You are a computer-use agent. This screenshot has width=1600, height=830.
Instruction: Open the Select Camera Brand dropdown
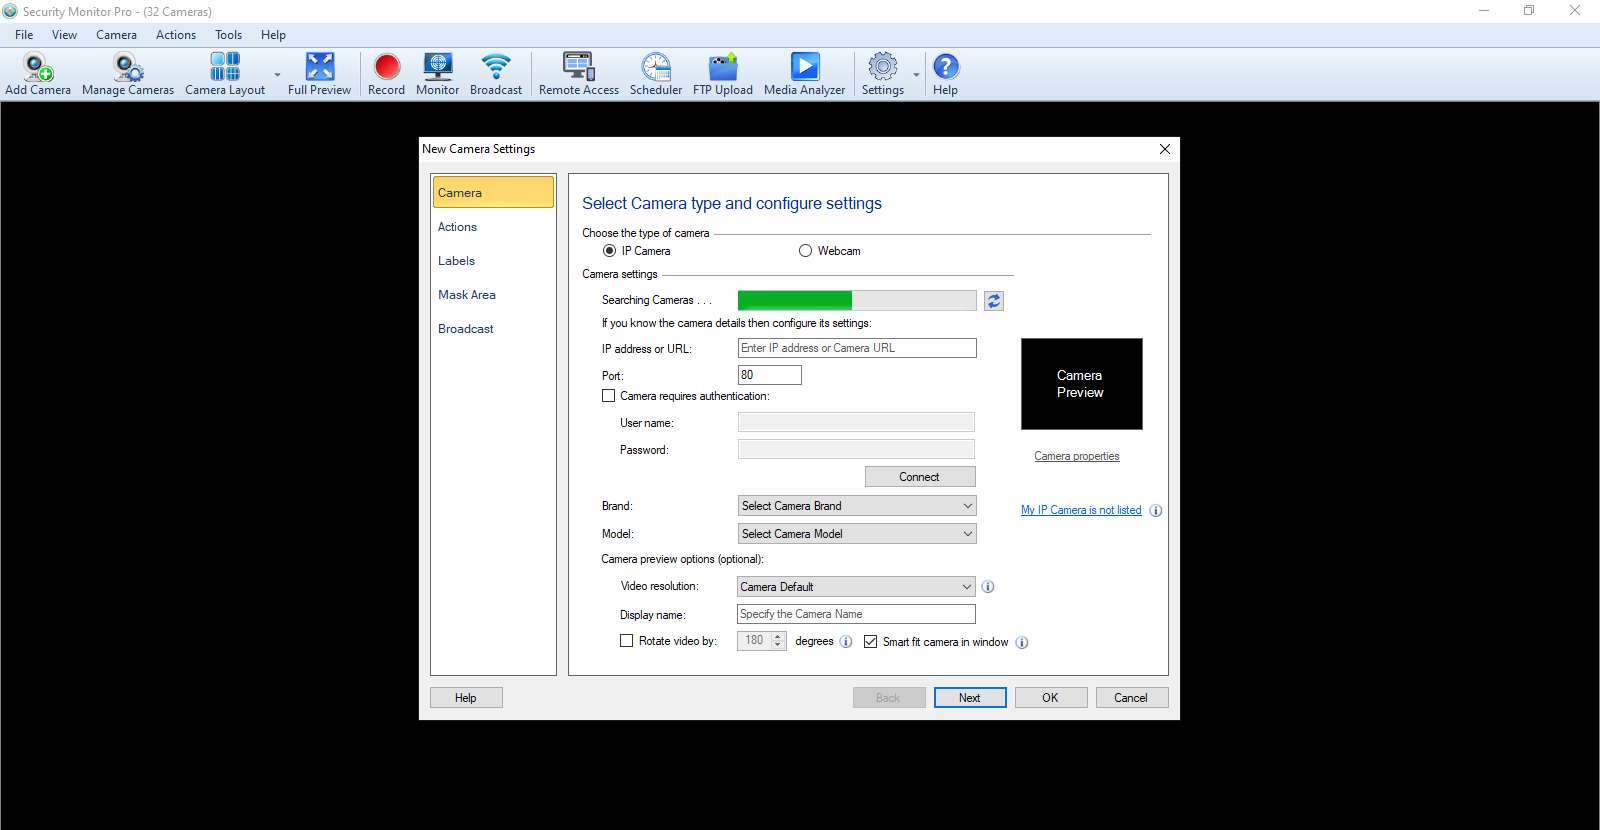(857, 506)
